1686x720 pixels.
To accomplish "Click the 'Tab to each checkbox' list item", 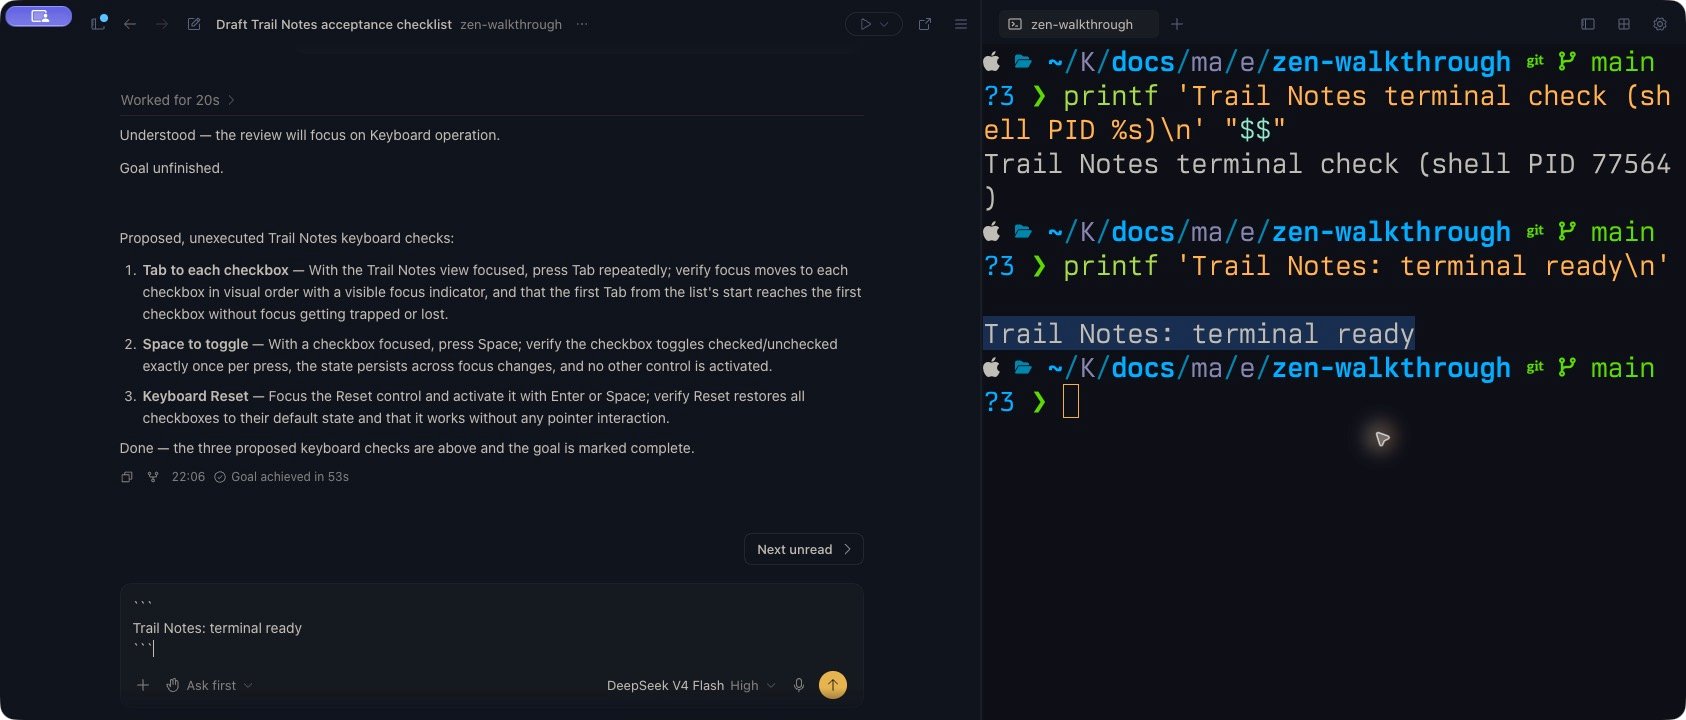I will pos(494,292).
